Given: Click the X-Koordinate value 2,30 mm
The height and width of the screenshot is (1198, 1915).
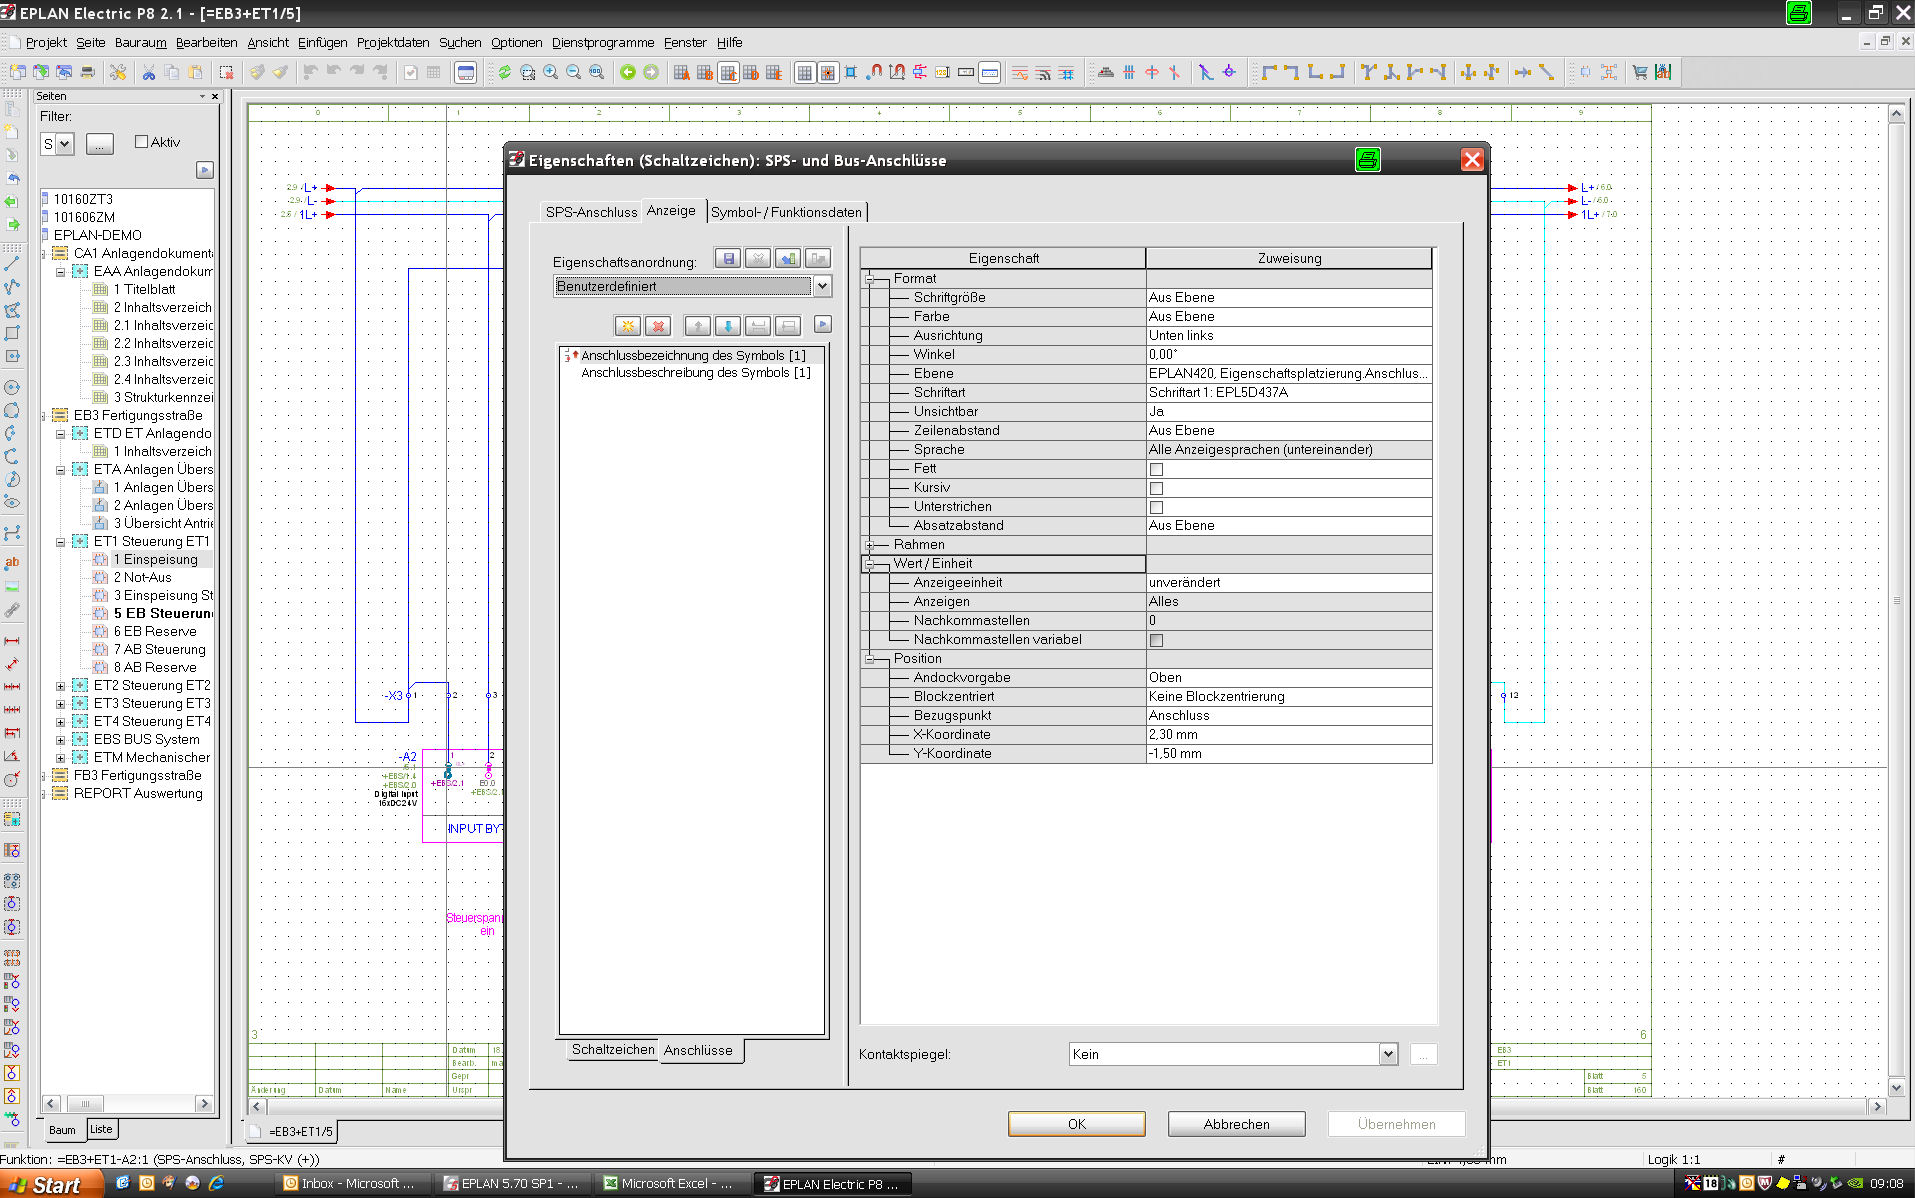Looking at the screenshot, I should point(1288,735).
